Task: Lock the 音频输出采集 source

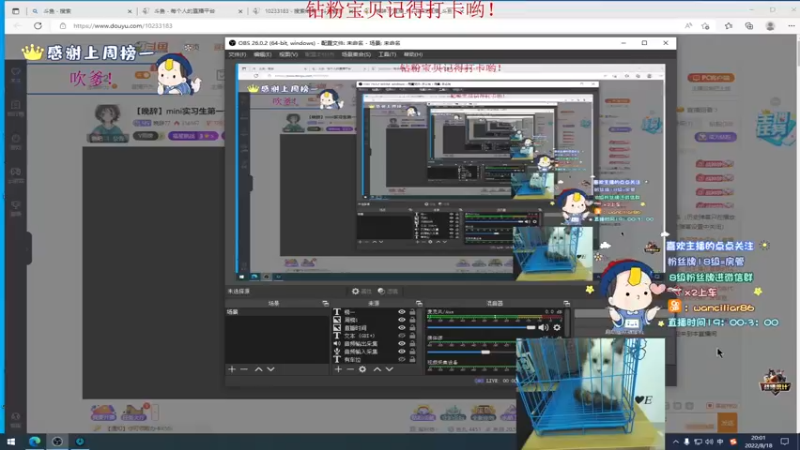Action: 412,343
